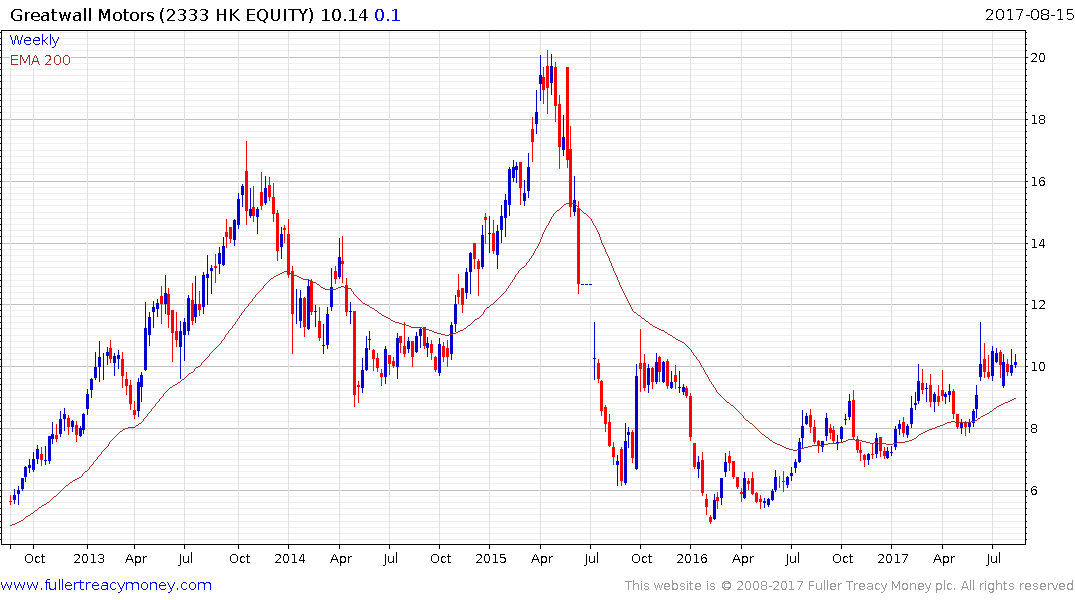Click the y-axis label 18
1075x600 pixels.
coord(1038,119)
